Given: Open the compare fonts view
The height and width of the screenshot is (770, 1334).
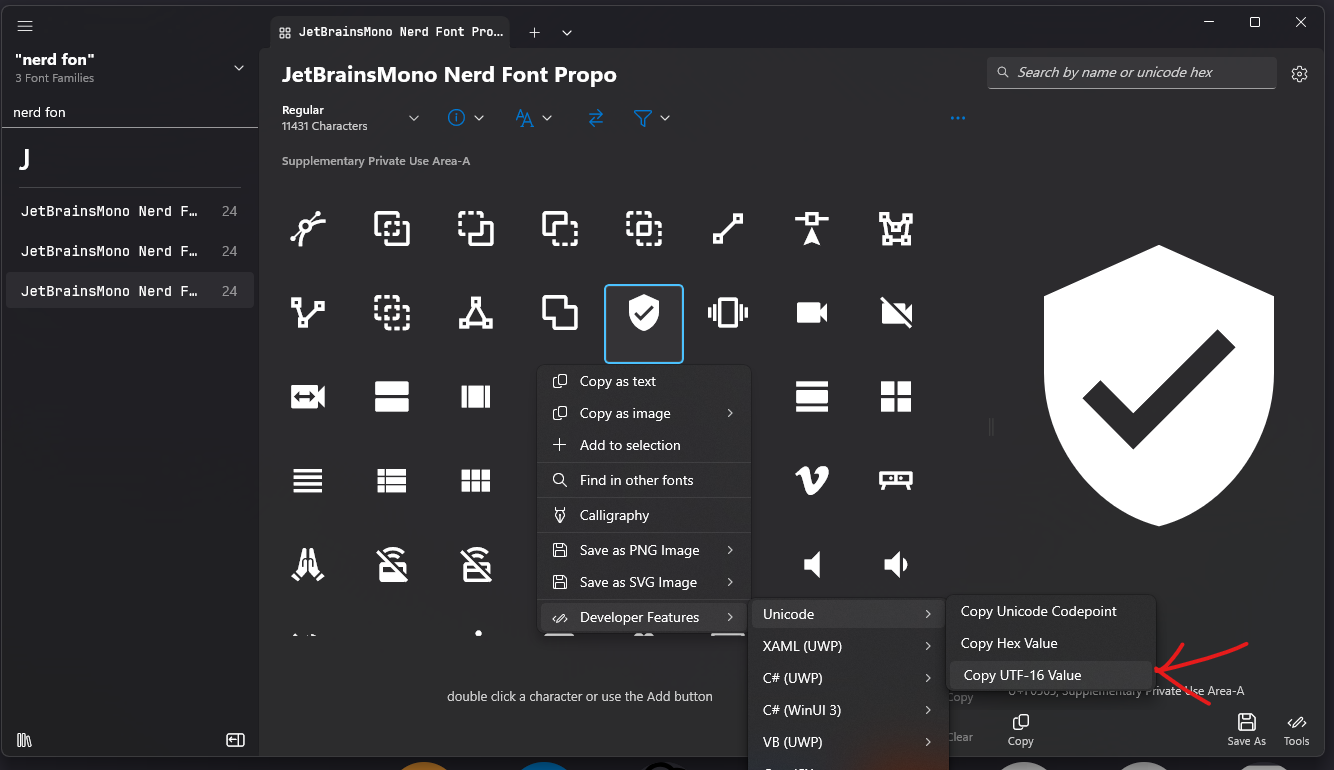Looking at the screenshot, I should click(x=597, y=118).
